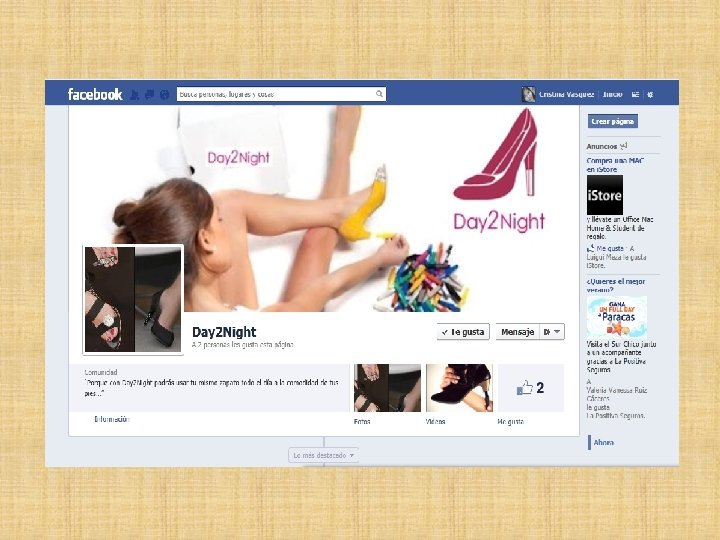Open the privacy shortcuts icon
Viewport: 720px width, 540px height.
(x=635, y=94)
